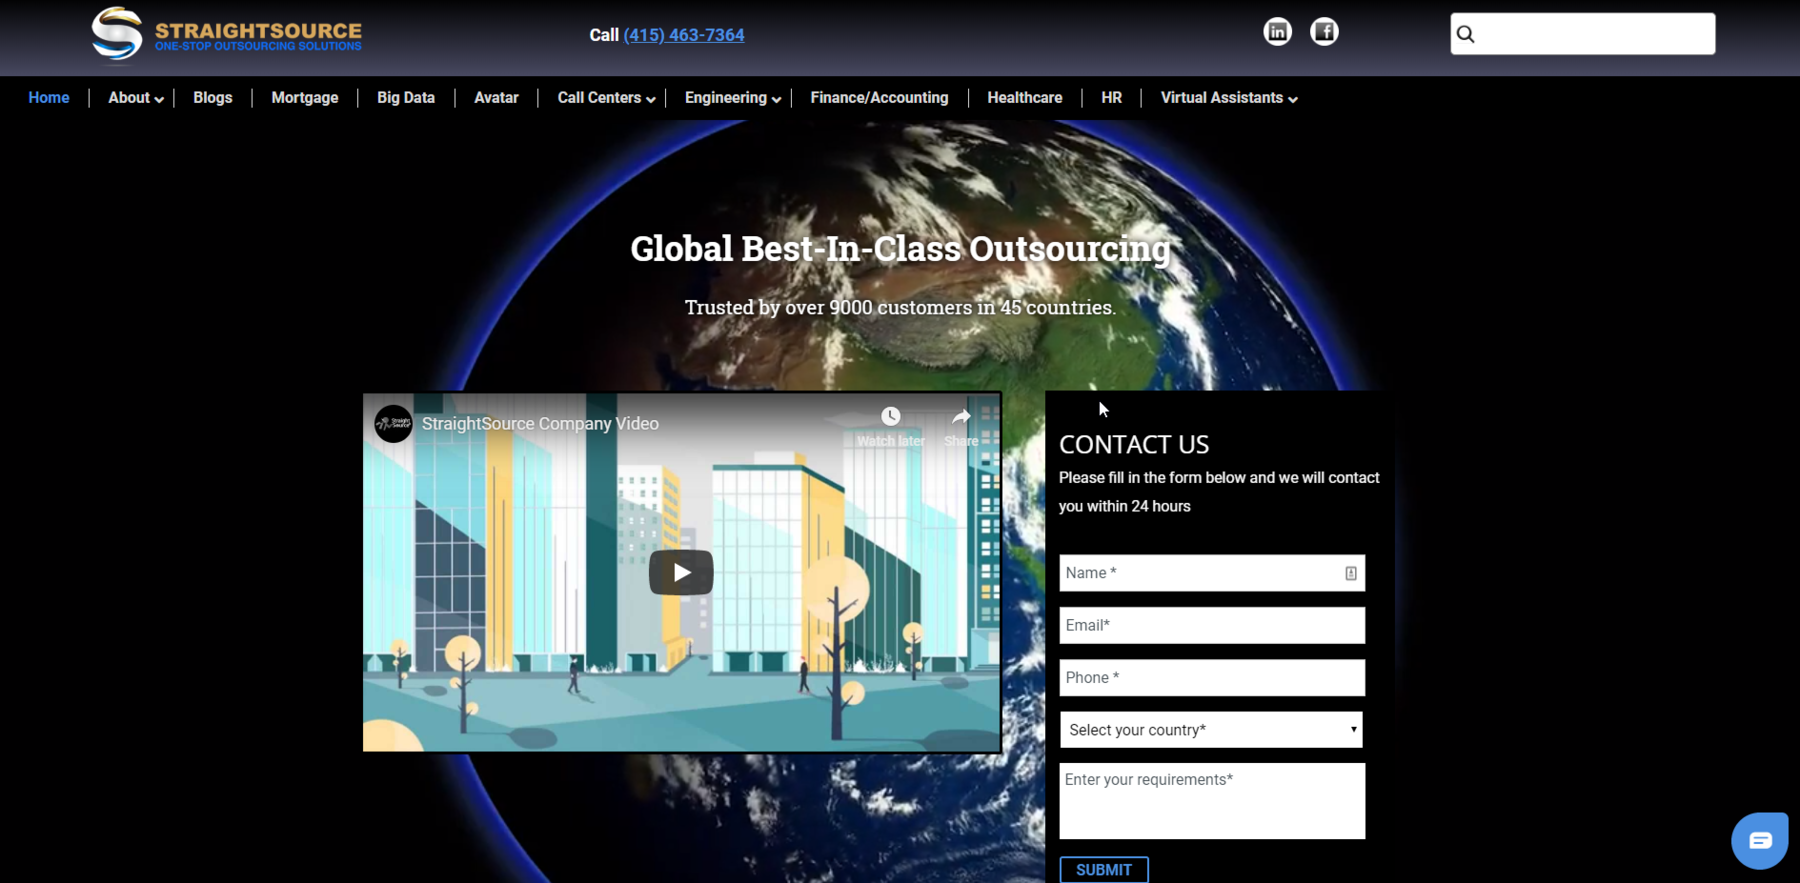Click into the Phone field
1800x883 pixels.
point(1212,678)
